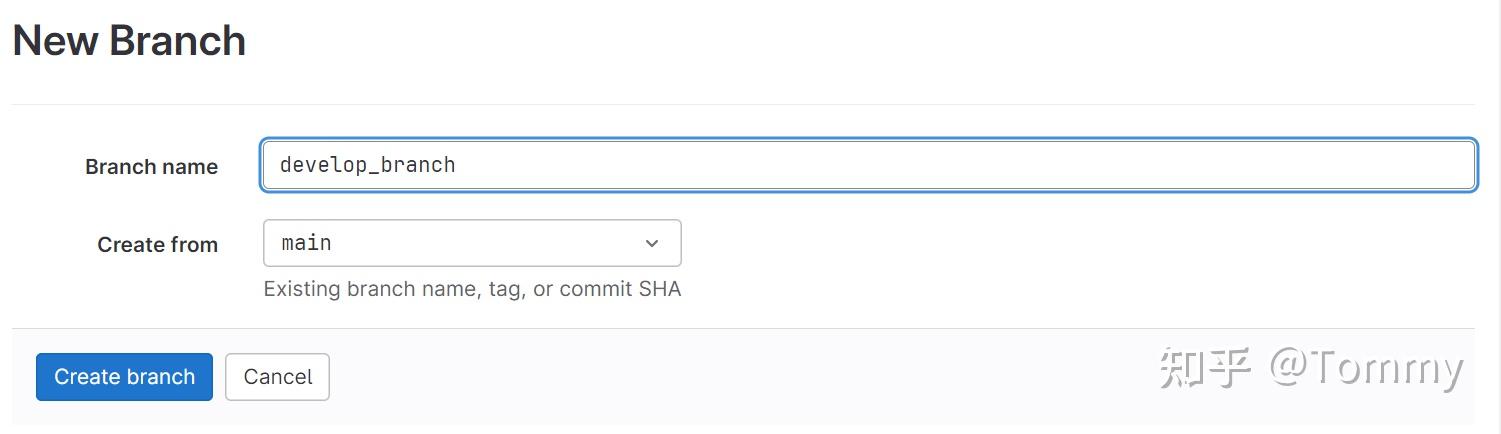Focus the empty area after develop_branch text
This screenshot has width=1501, height=434.
[900, 165]
